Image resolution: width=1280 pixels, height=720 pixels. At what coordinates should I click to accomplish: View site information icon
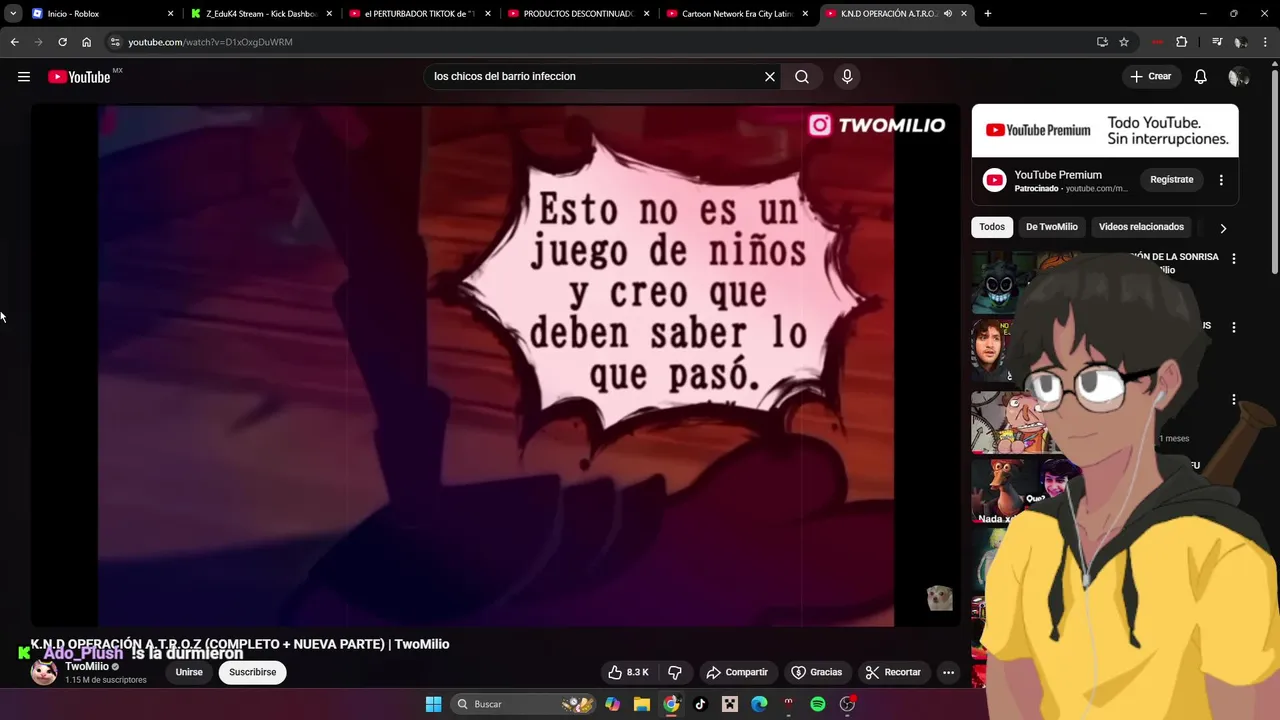(115, 42)
